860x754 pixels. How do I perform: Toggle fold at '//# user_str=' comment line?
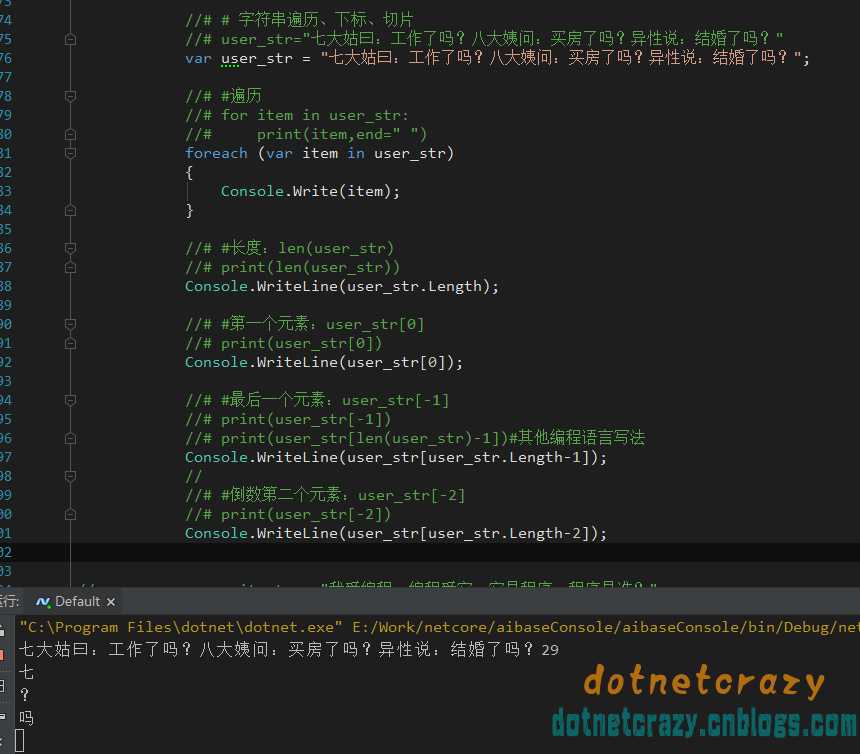[x=70, y=39]
